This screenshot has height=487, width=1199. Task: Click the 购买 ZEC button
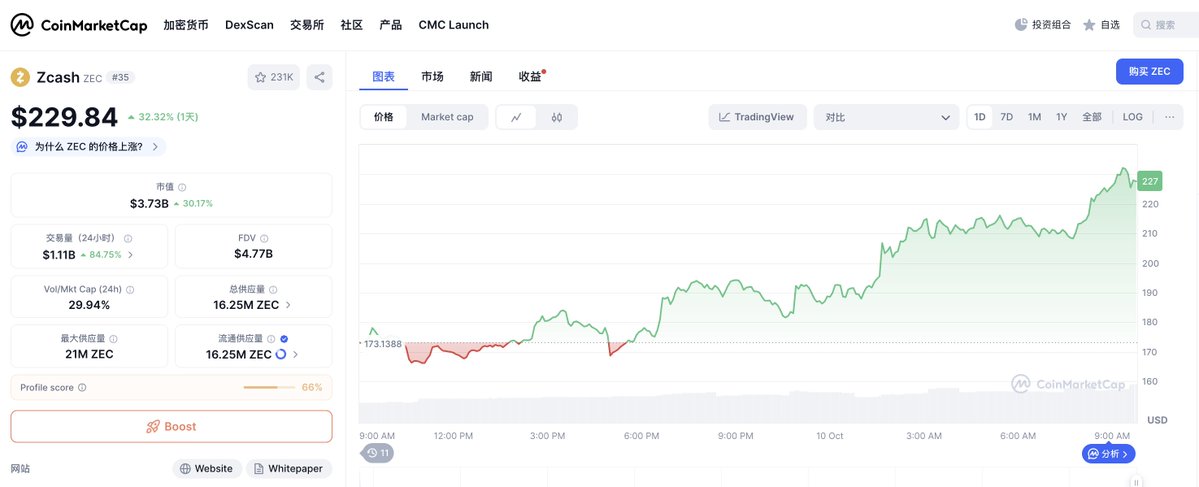click(1149, 72)
